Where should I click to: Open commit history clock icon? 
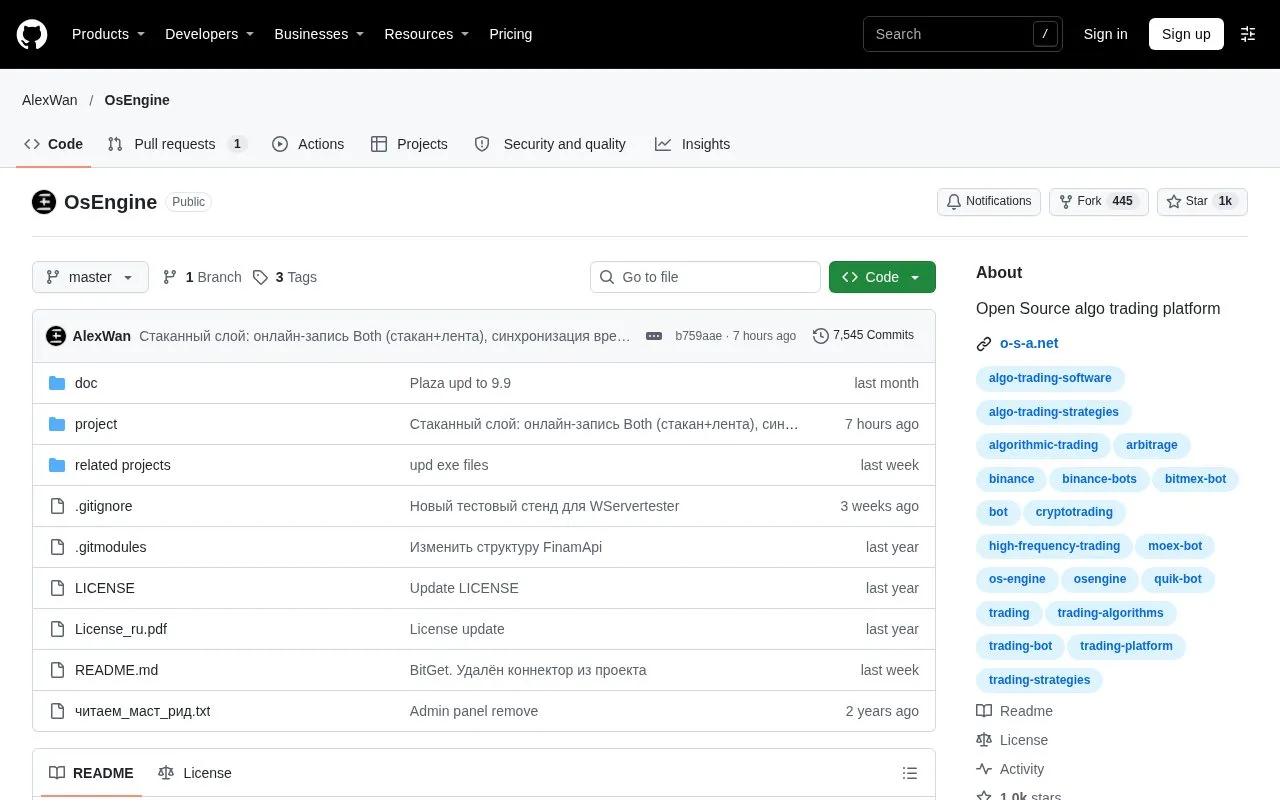pos(821,336)
